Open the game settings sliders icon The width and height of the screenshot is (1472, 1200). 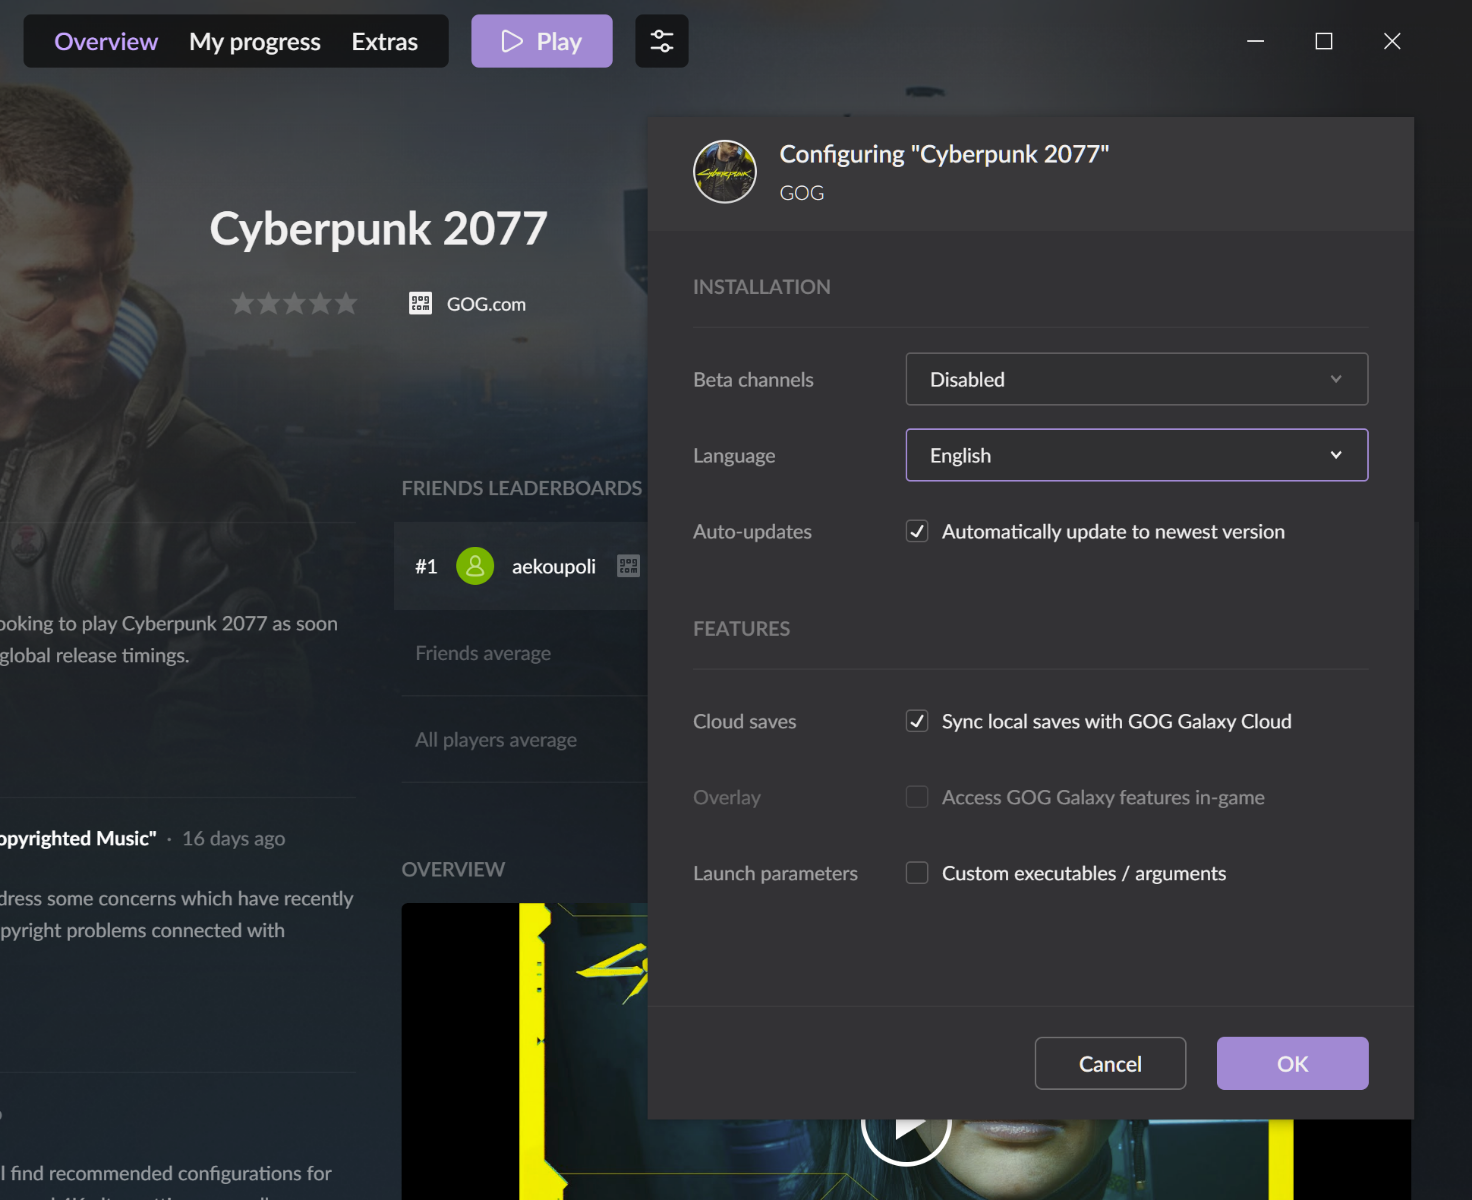pyautogui.click(x=661, y=41)
